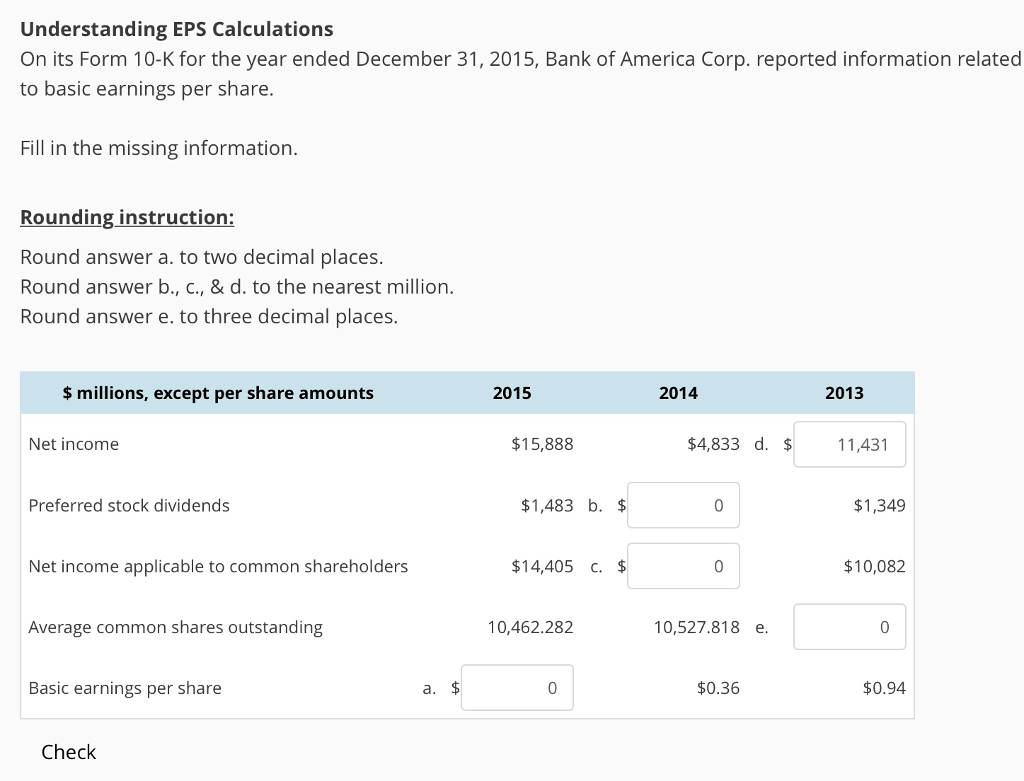Viewport: 1024px width, 781px height.
Task: Click the millions except per share header cell
Action: pos(218,392)
